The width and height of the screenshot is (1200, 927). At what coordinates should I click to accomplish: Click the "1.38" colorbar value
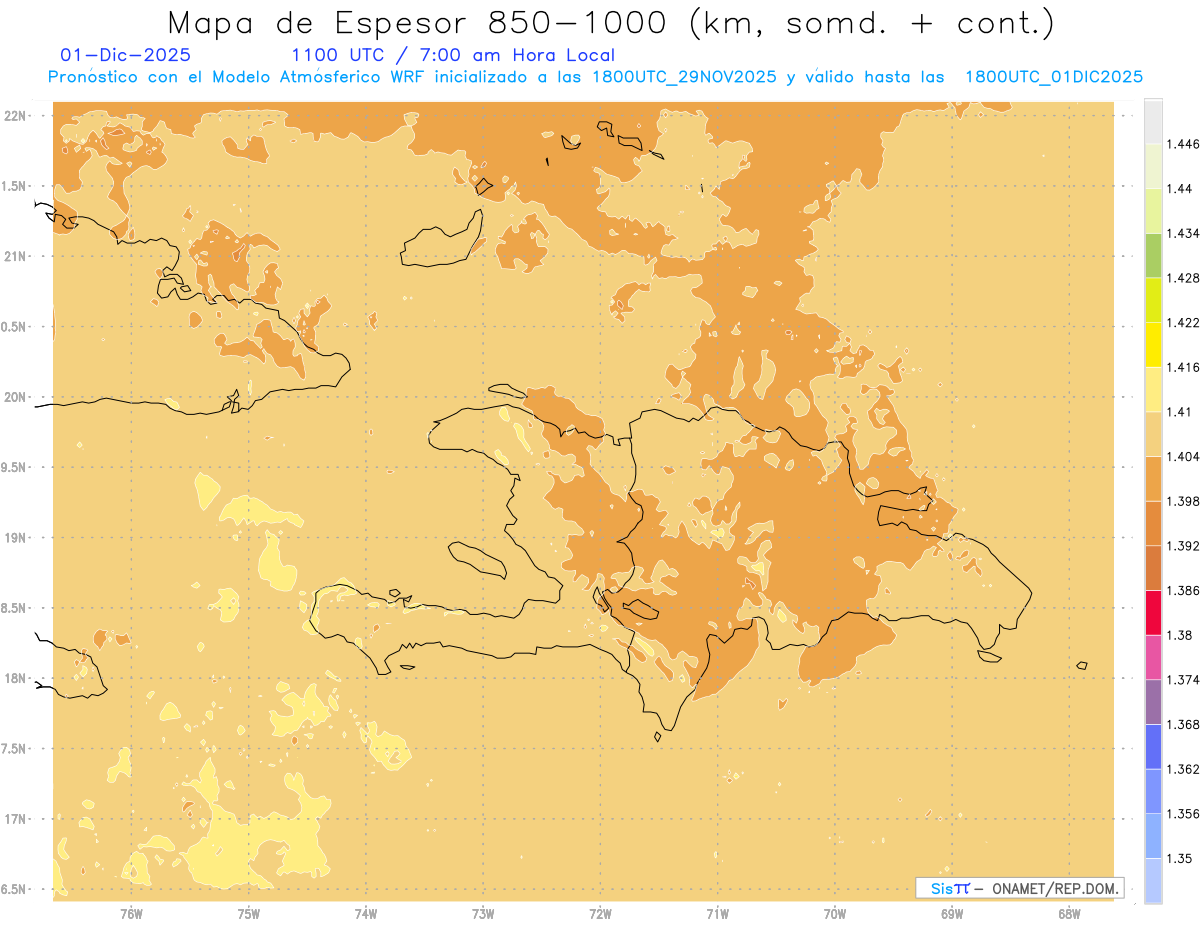point(1179,635)
